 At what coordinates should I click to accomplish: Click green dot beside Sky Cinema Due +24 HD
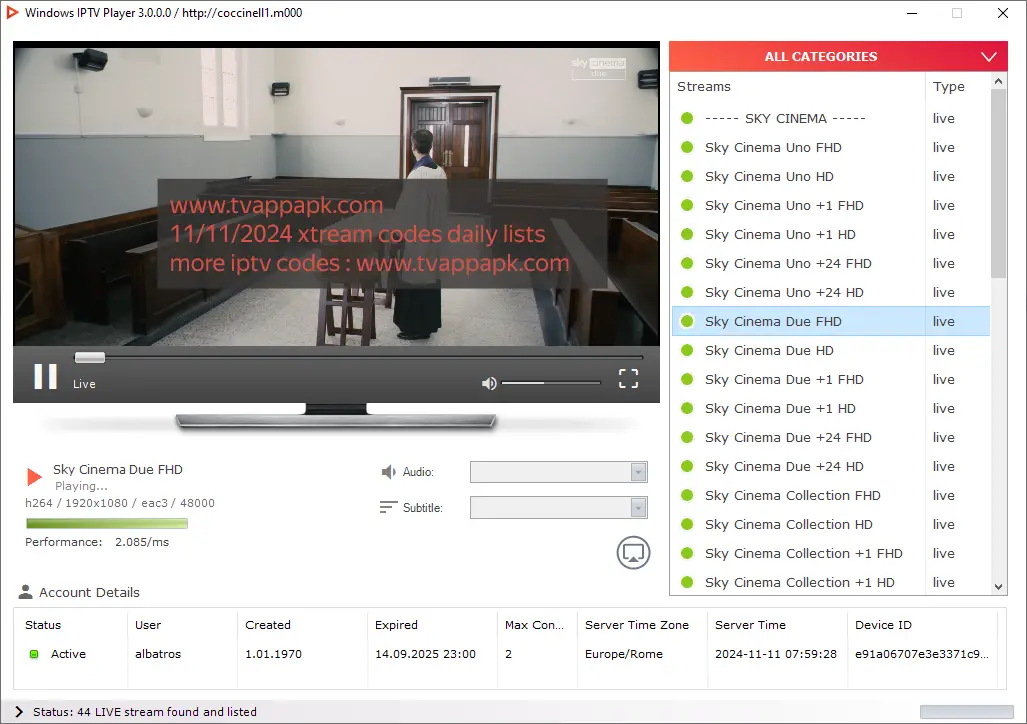coord(687,466)
